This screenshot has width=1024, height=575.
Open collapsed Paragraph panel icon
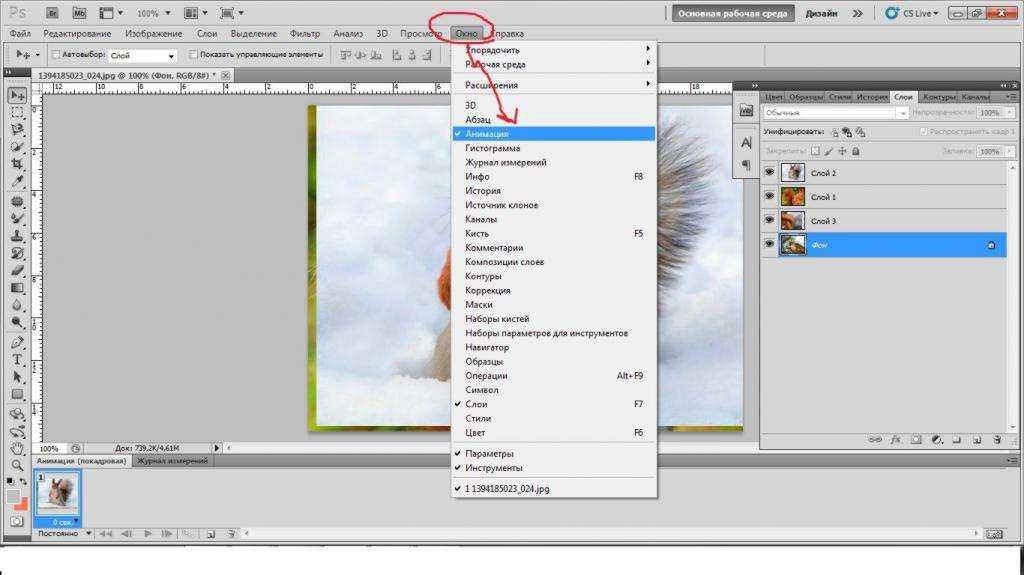point(746,165)
